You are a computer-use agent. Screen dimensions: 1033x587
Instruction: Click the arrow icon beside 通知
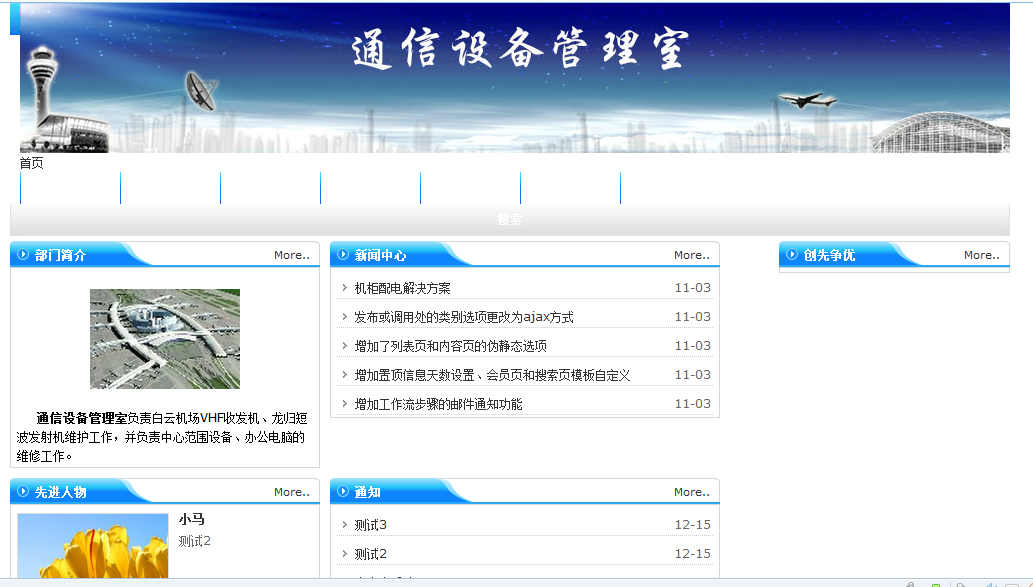pos(343,492)
